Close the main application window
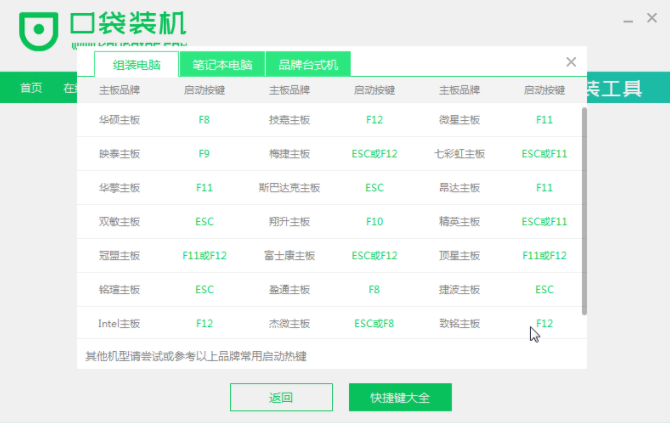670x423 pixels. (651, 20)
